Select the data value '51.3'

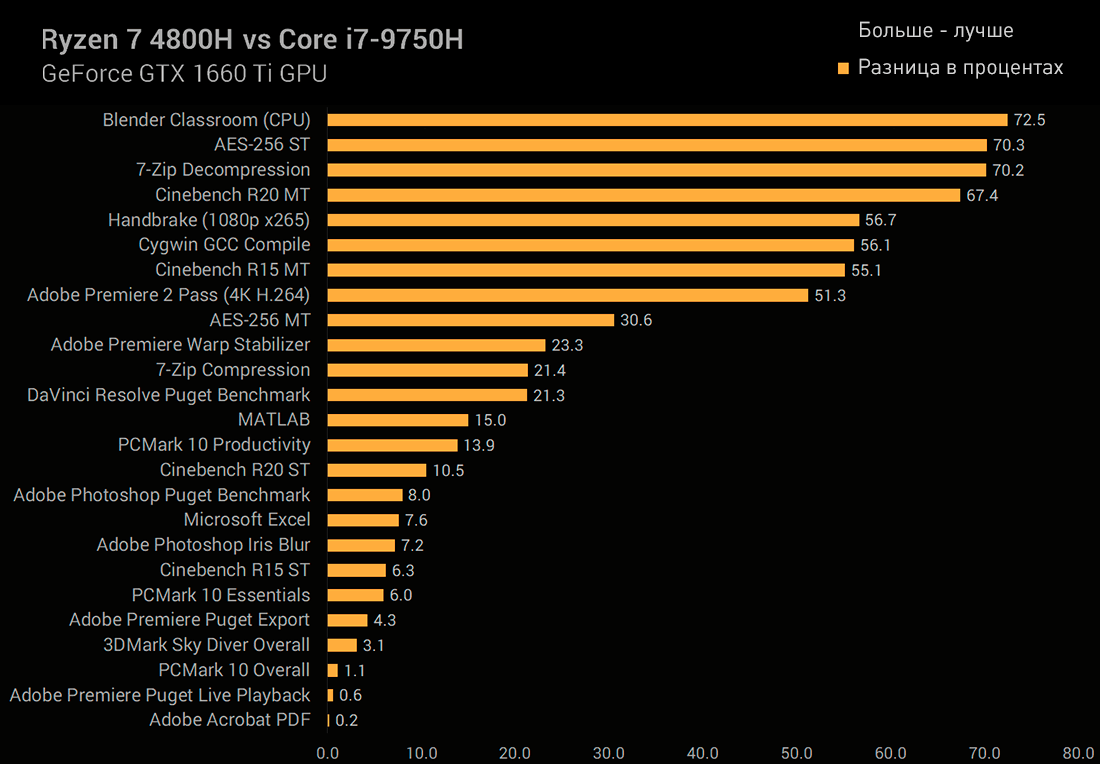click(x=830, y=295)
